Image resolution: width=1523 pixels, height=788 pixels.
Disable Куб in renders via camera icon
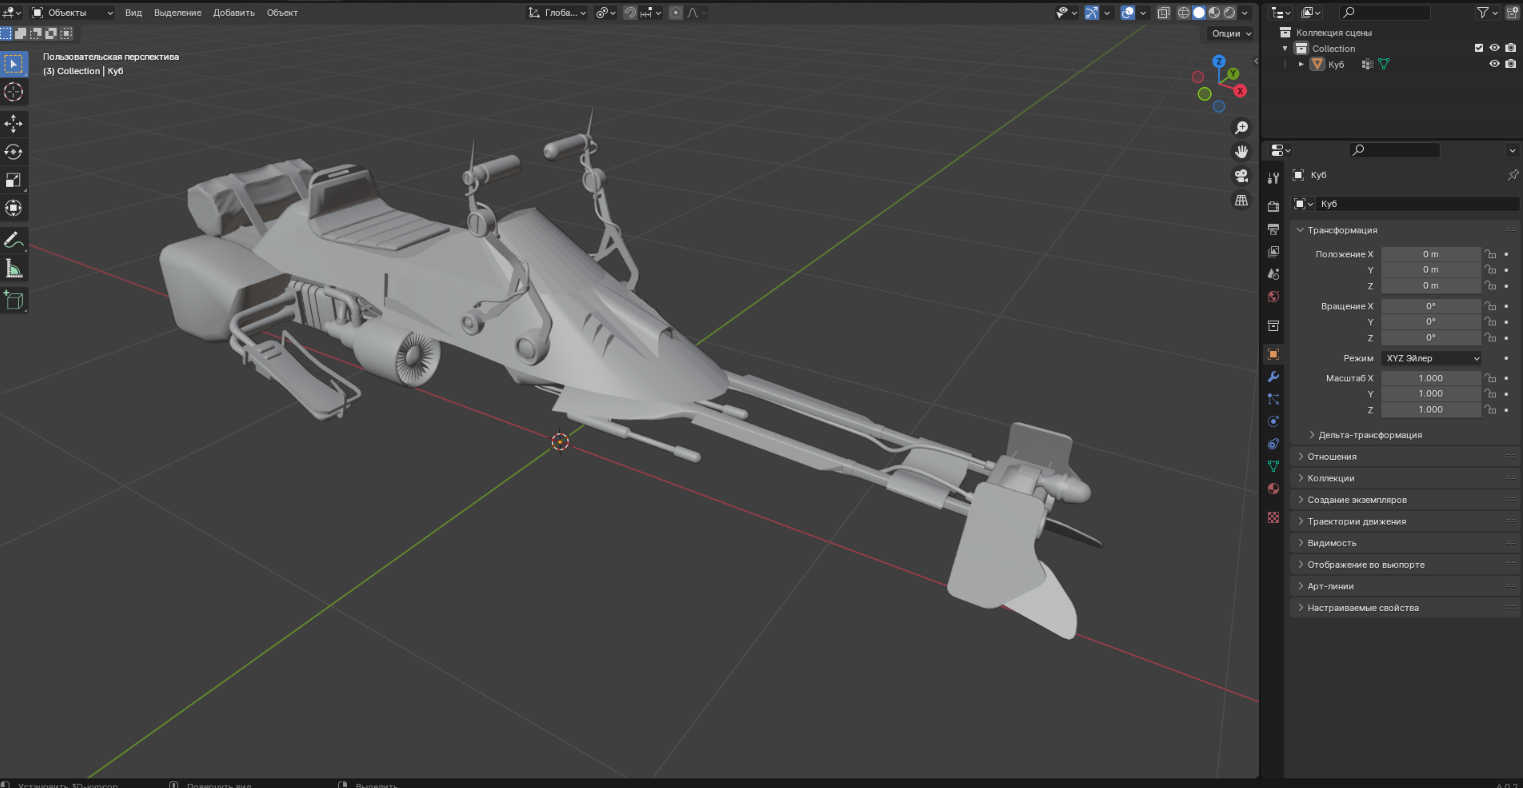[x=1510, y=64]
